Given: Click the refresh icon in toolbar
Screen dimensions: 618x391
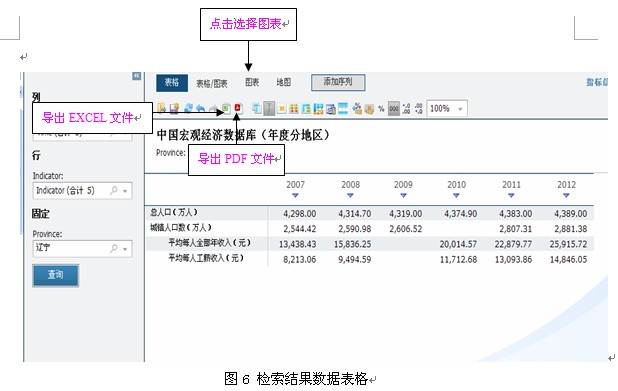Looking at the screenshot, I should [188, 108].
